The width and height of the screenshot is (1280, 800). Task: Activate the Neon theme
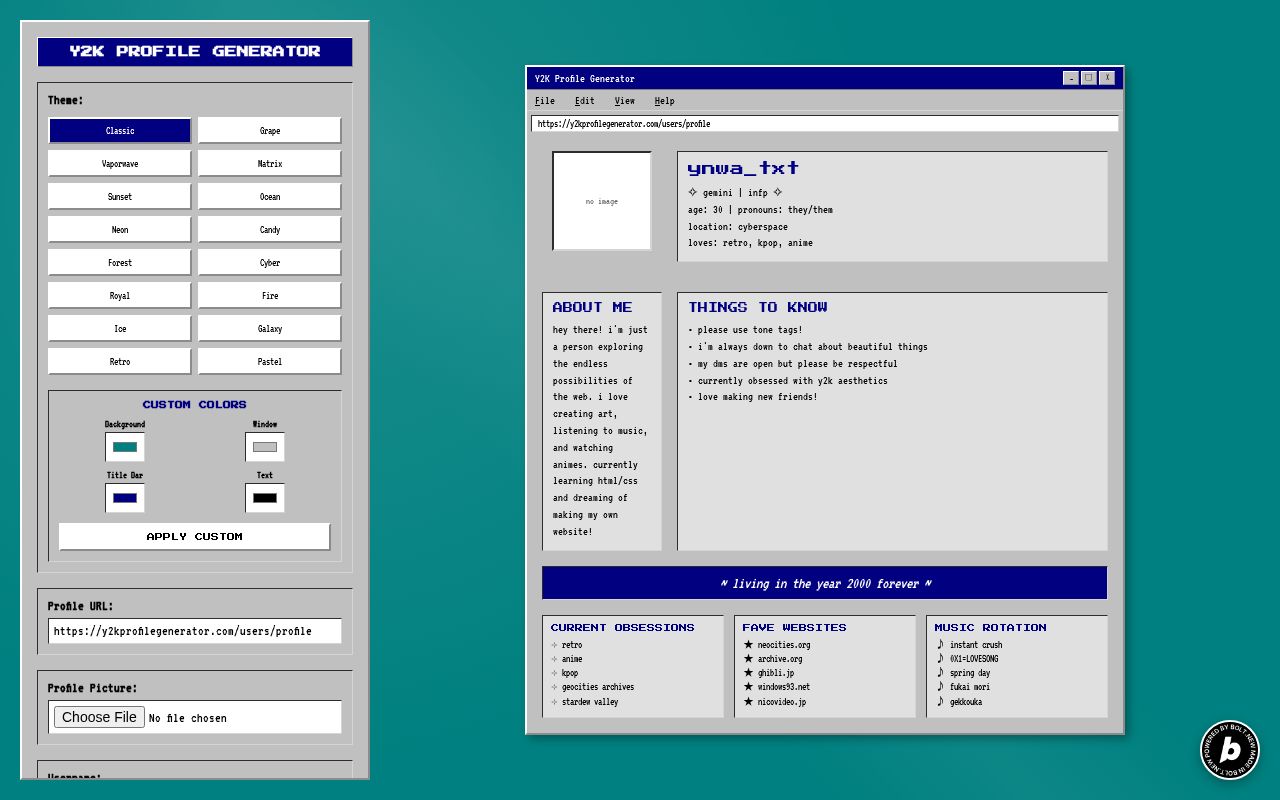(x=120, y=230)
